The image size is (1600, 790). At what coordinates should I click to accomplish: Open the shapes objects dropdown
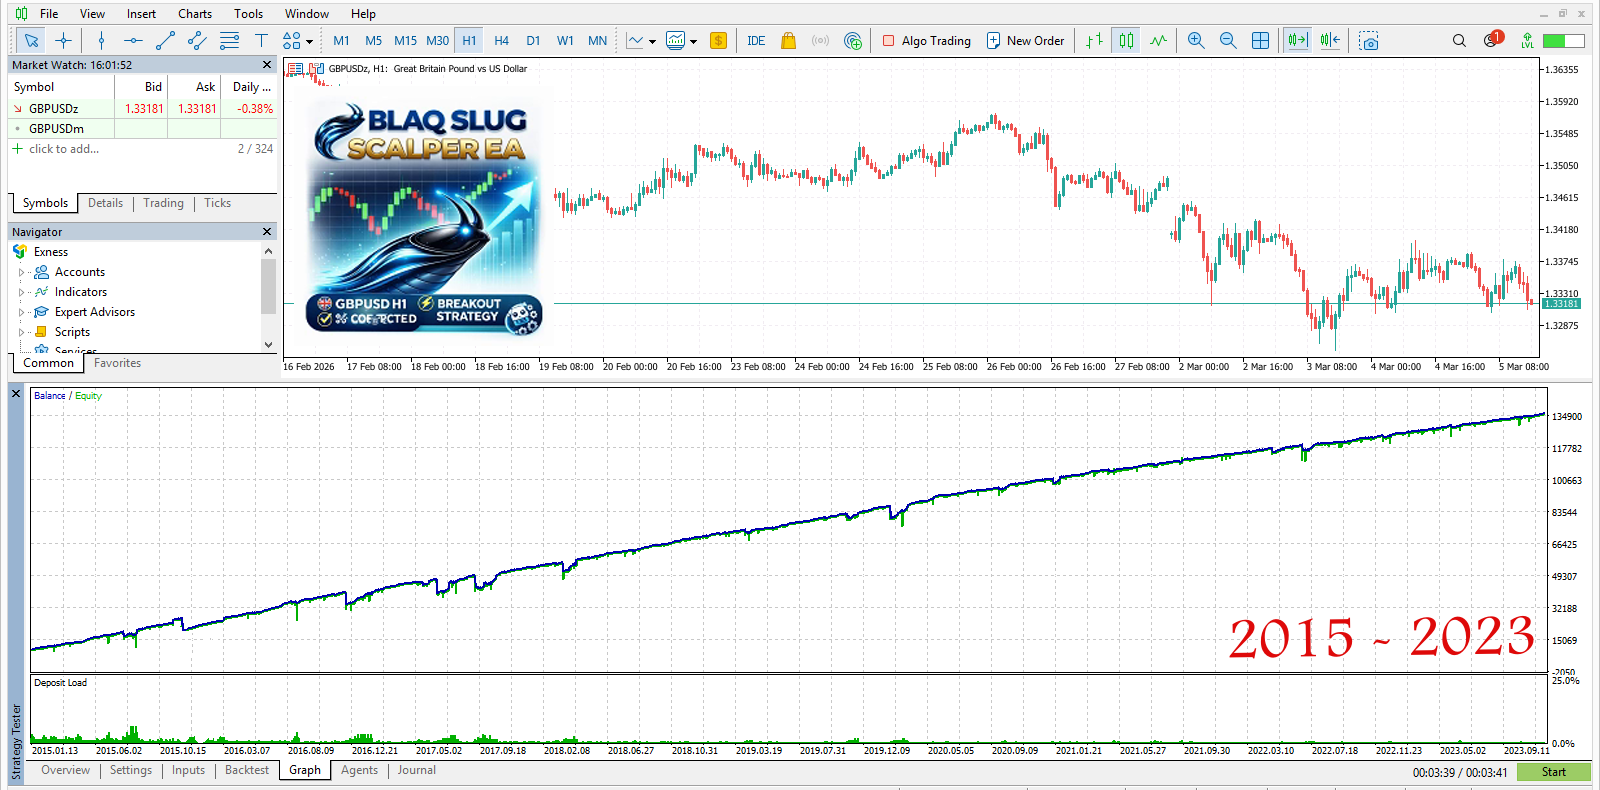pos(297,41)
